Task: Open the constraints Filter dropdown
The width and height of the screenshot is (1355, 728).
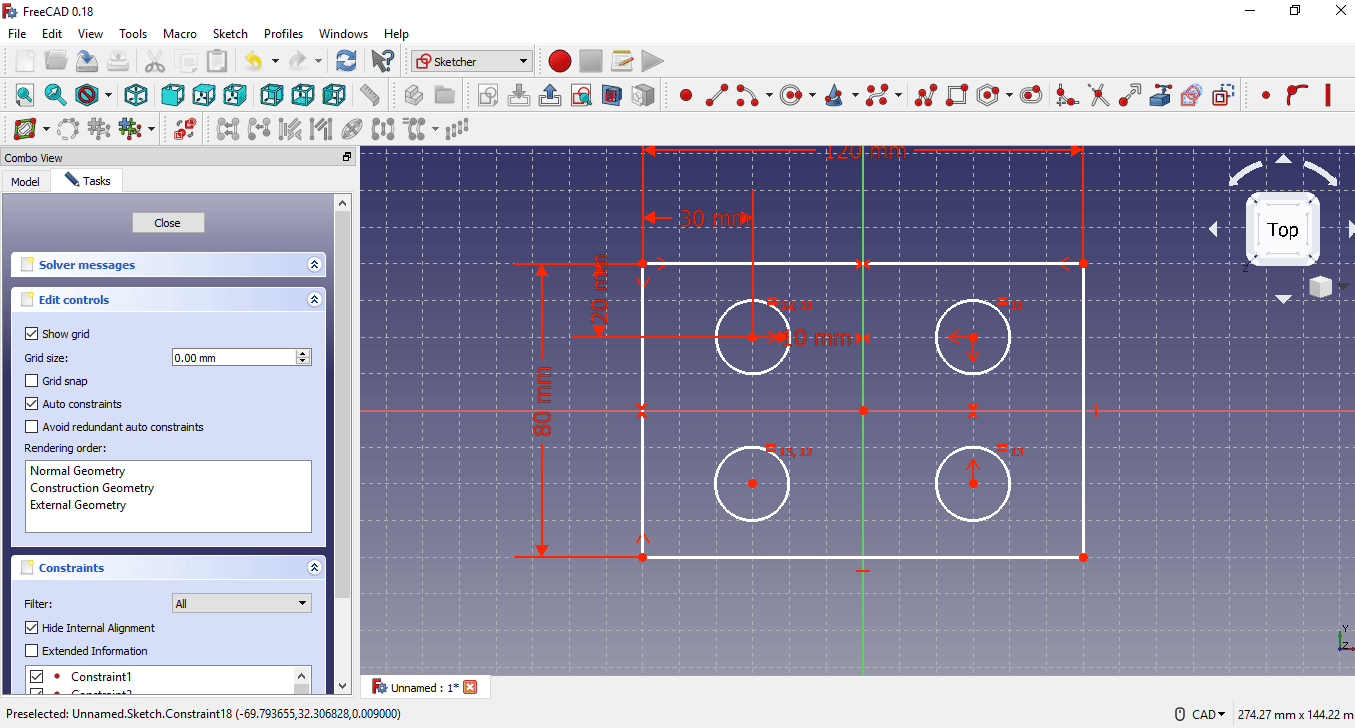Action: (241, 603)
